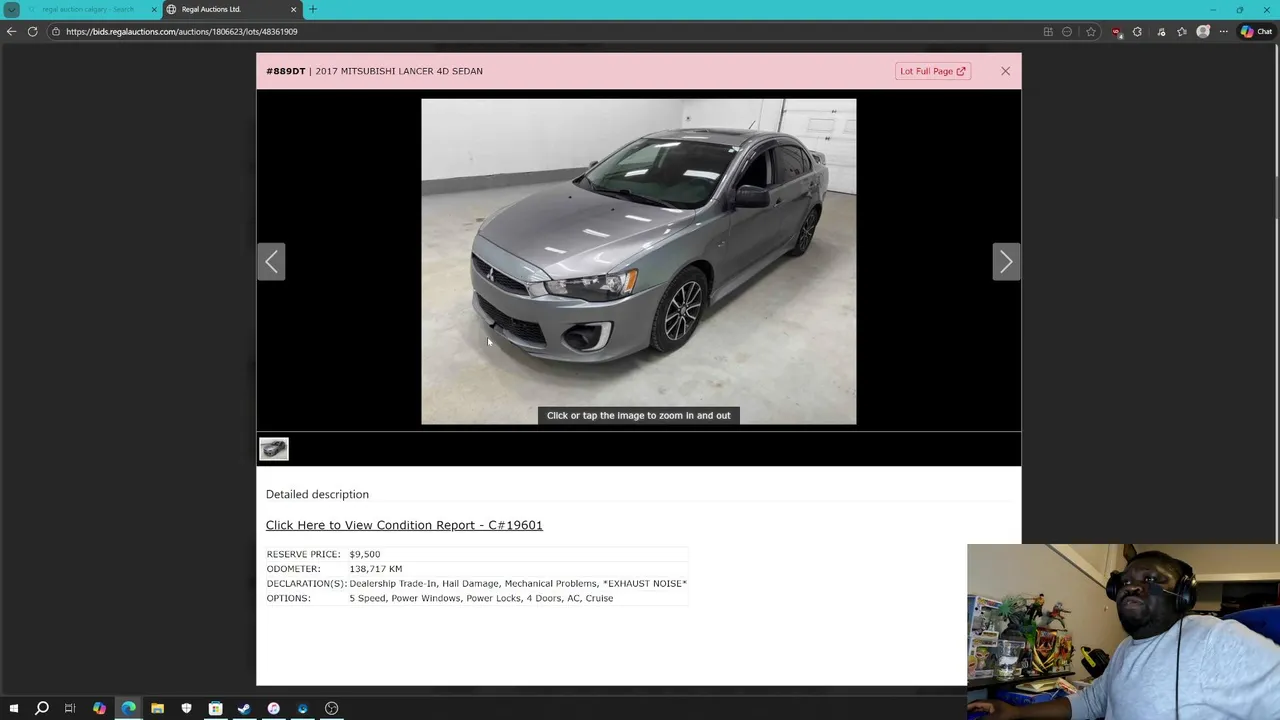
Task: Open Windows Security from the taskbar
Action: coord(186,708)
